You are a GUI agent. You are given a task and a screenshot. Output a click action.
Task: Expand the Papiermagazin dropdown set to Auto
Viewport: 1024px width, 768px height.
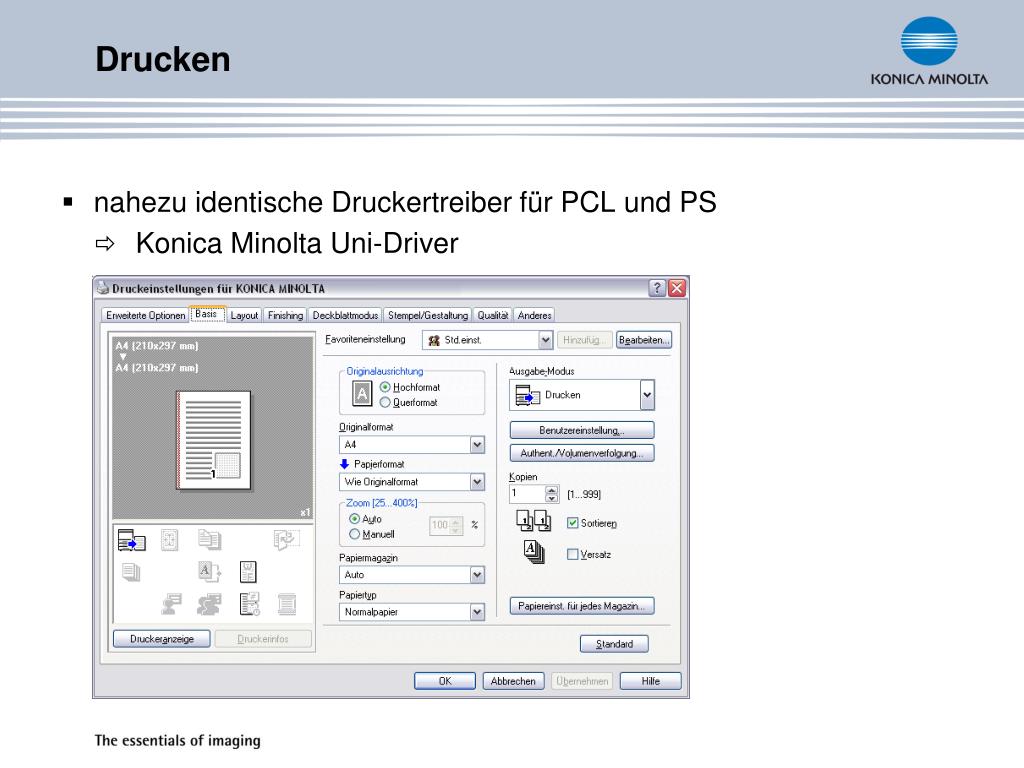click(411, 575)
